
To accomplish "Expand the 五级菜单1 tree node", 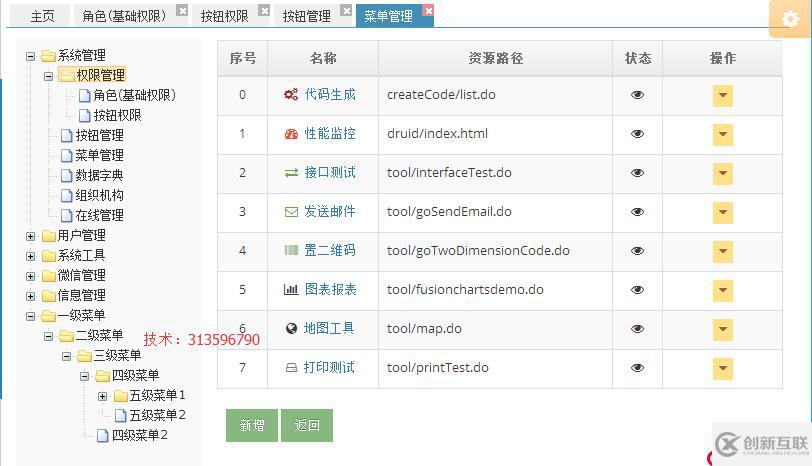I will point(103,397).
